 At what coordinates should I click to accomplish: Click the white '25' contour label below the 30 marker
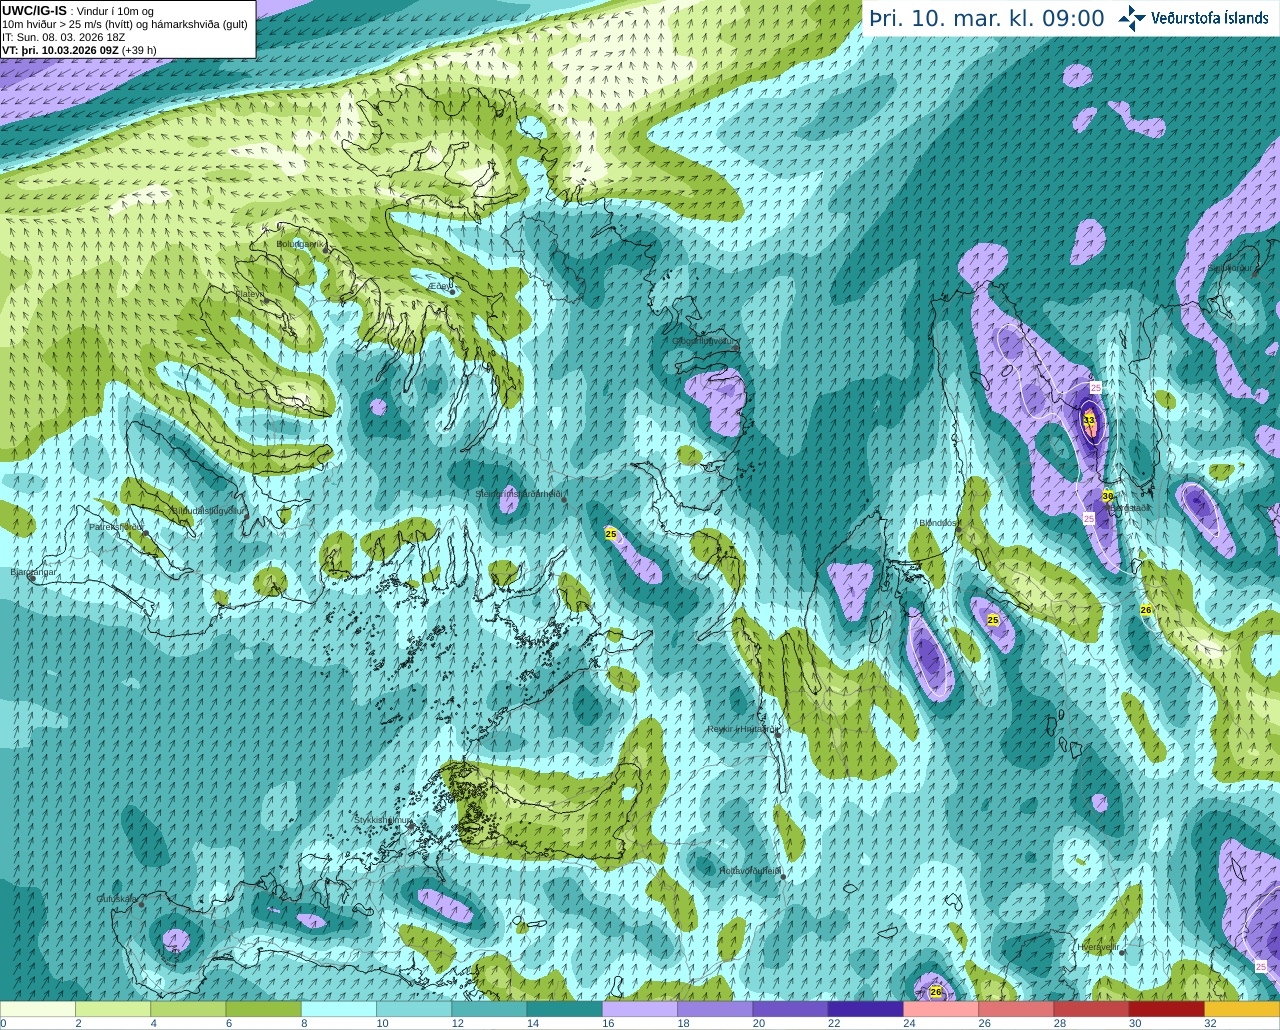[1089, 518]
